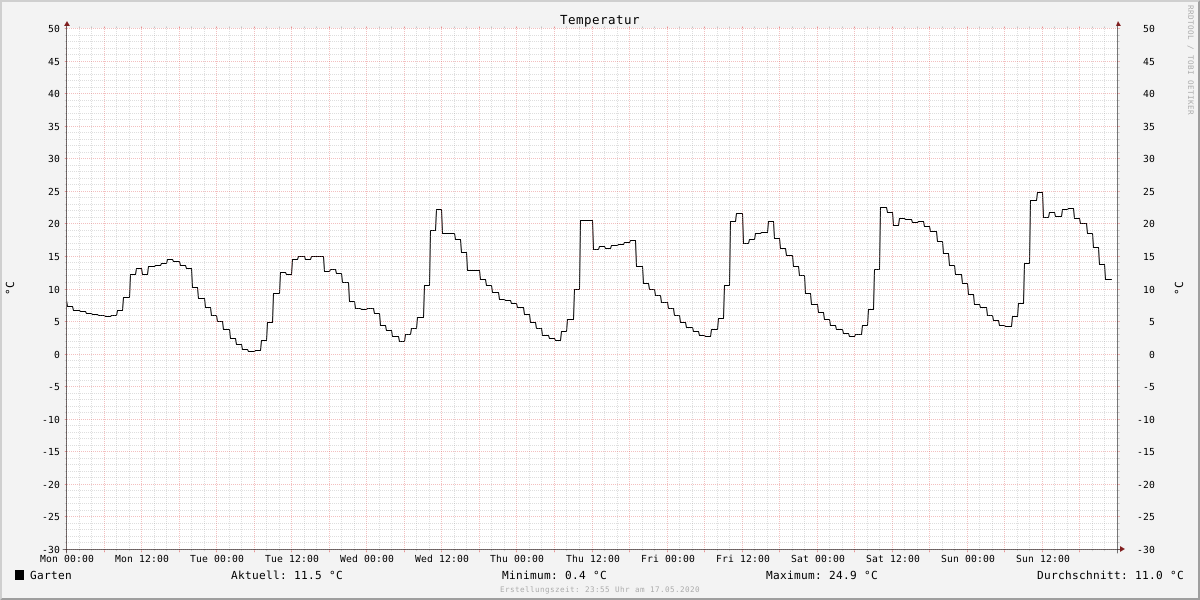
Task: Click the Mon 12:00 time axis label
Action: tap(142, 559)
